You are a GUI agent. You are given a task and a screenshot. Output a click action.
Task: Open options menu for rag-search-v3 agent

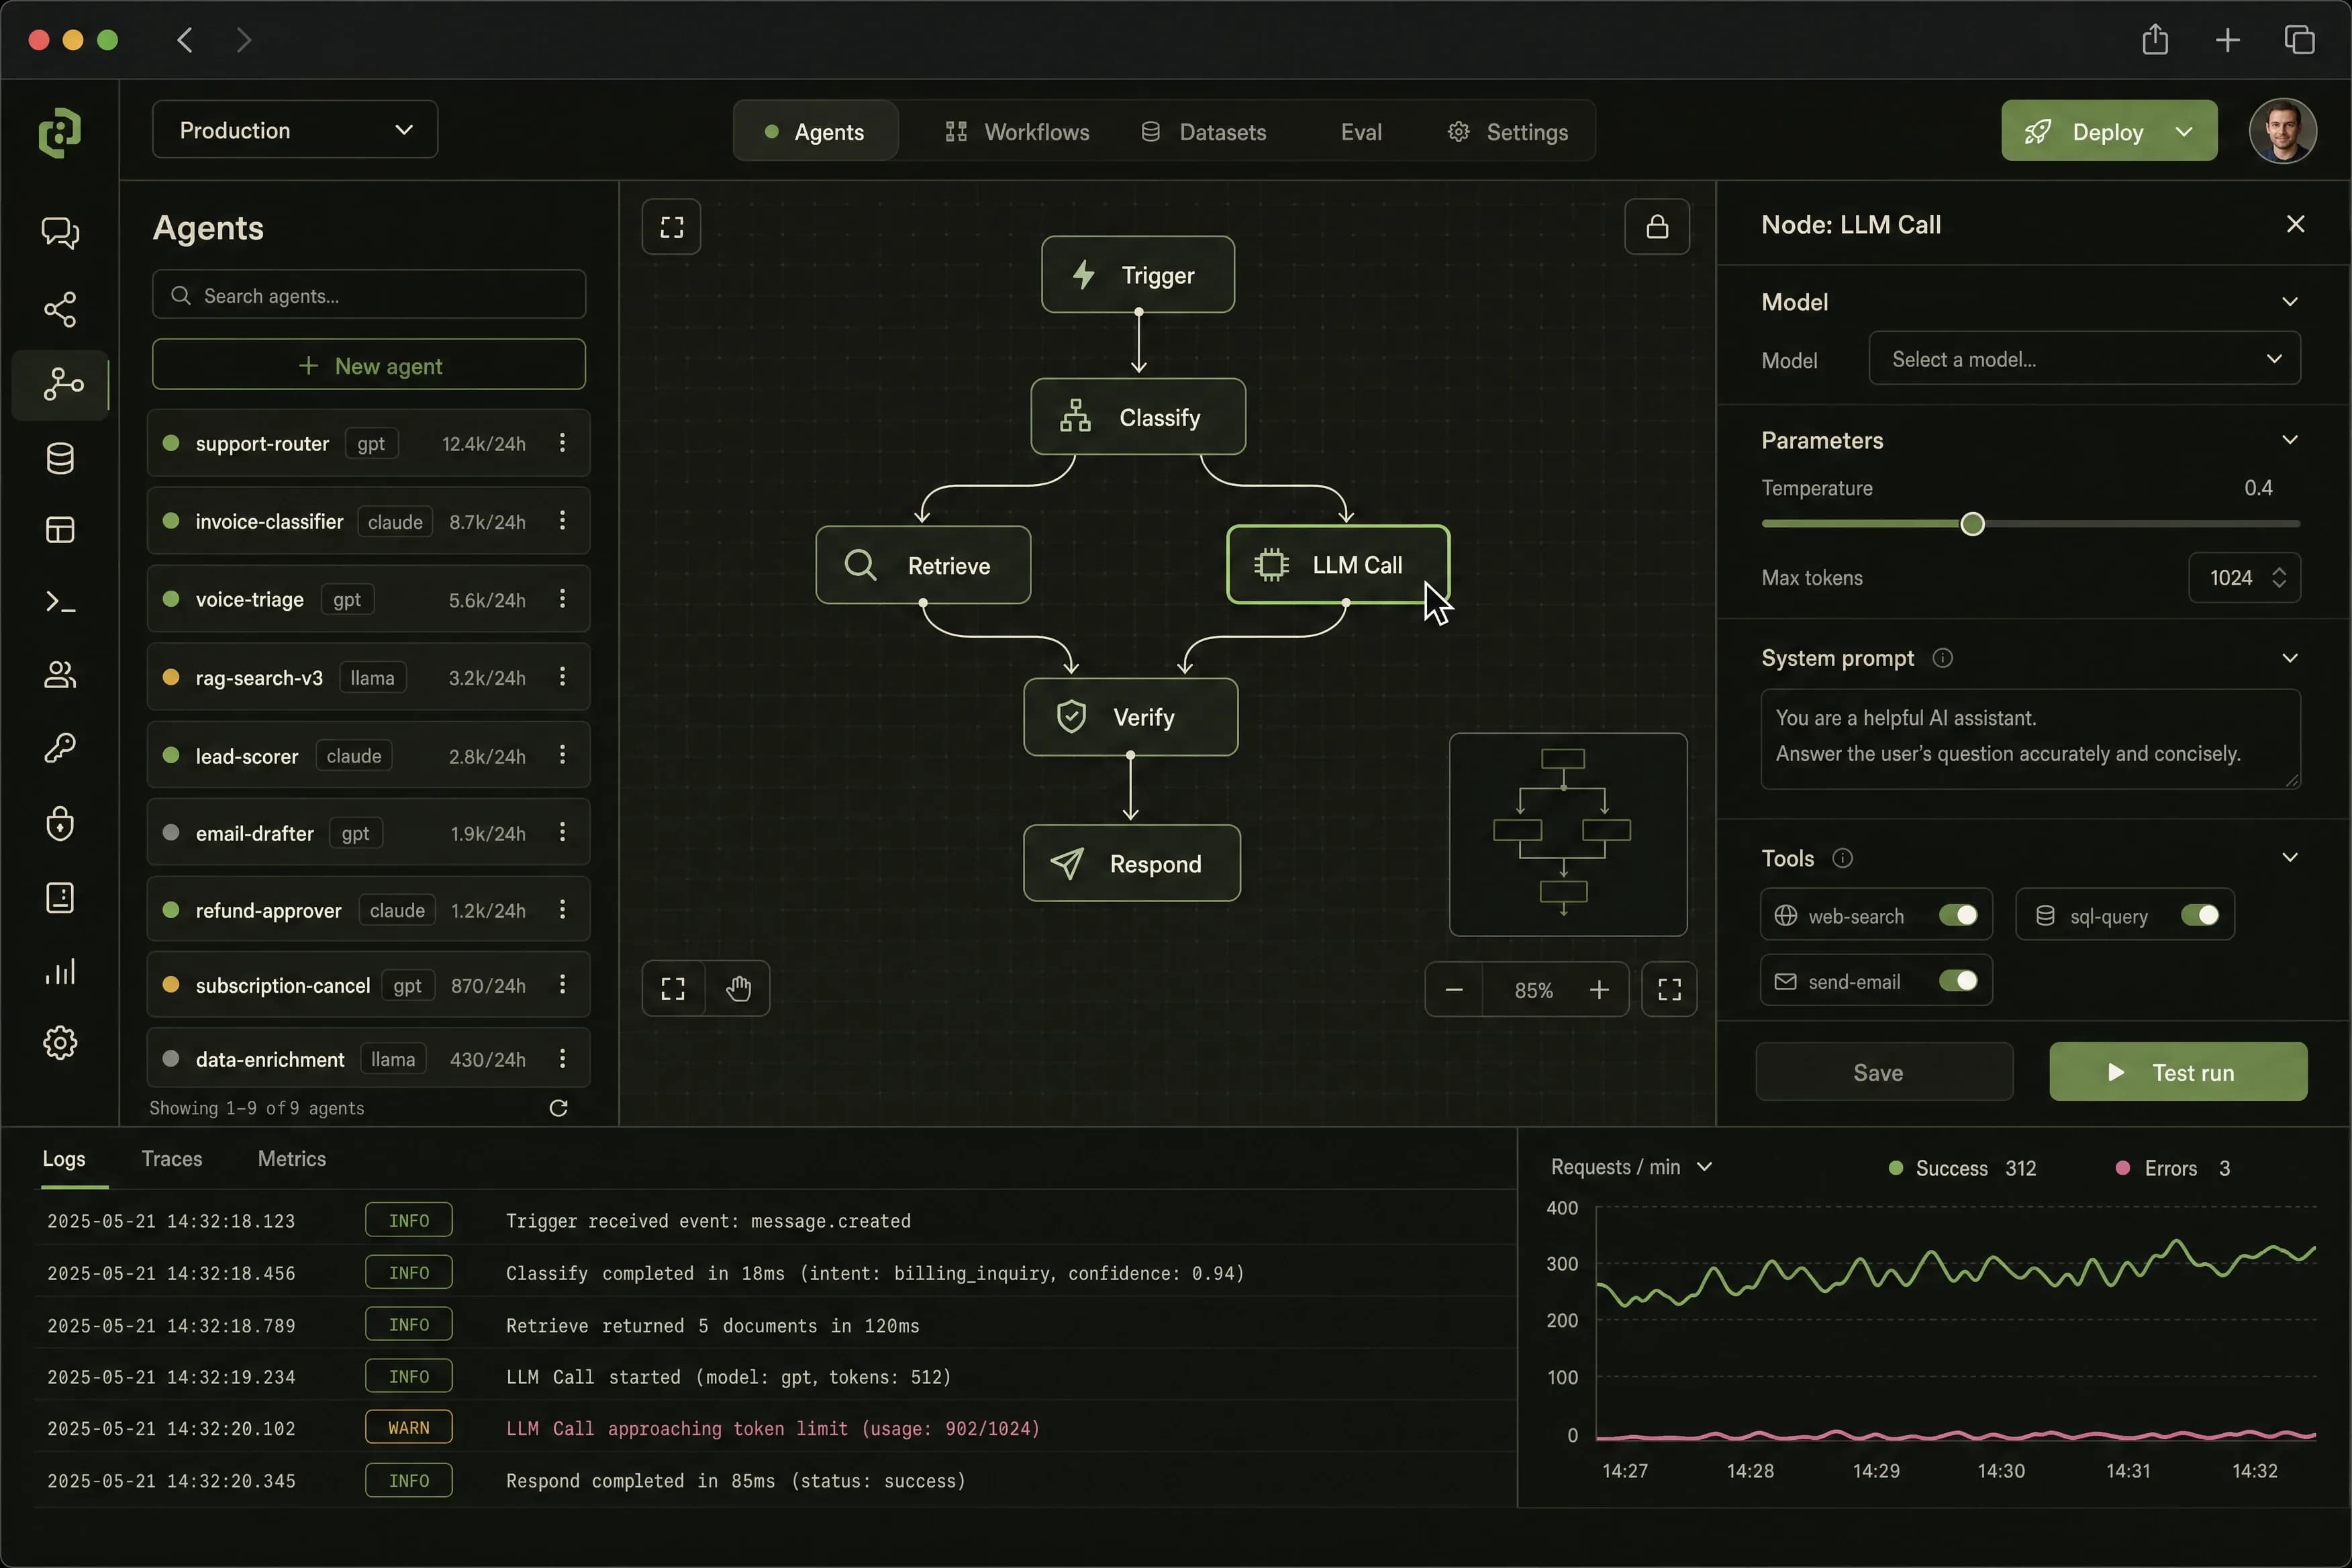point(563,677)
